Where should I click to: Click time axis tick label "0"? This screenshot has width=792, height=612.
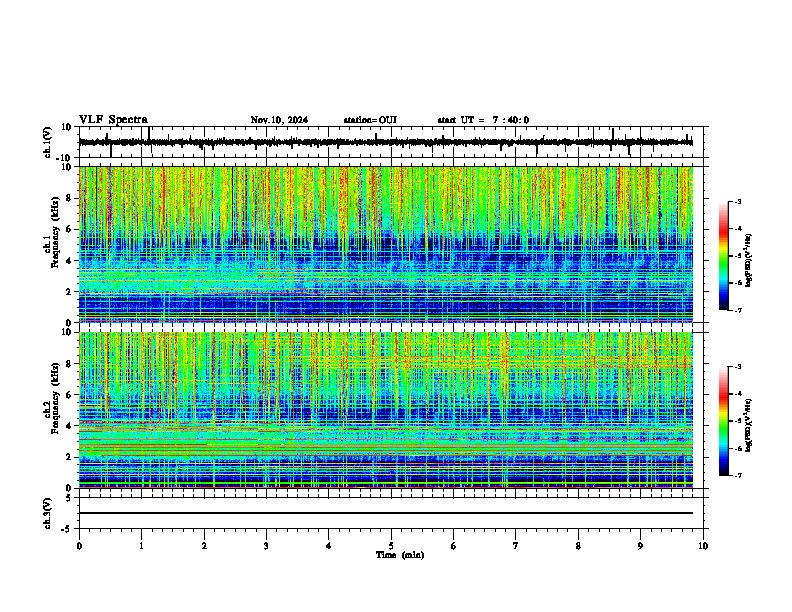(79, 546)
